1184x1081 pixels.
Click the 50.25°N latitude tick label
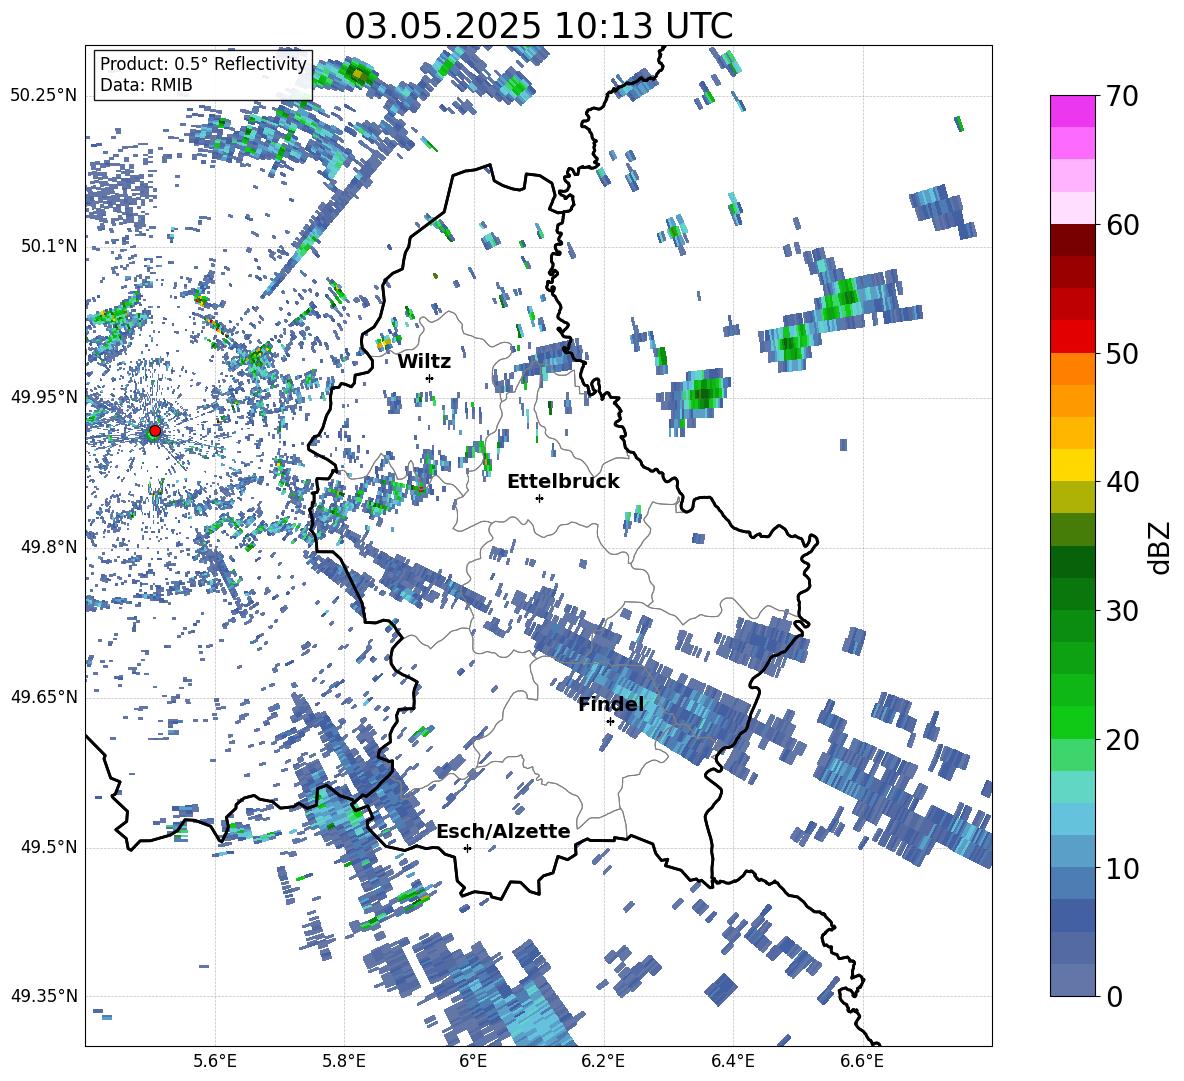point(44,96)
